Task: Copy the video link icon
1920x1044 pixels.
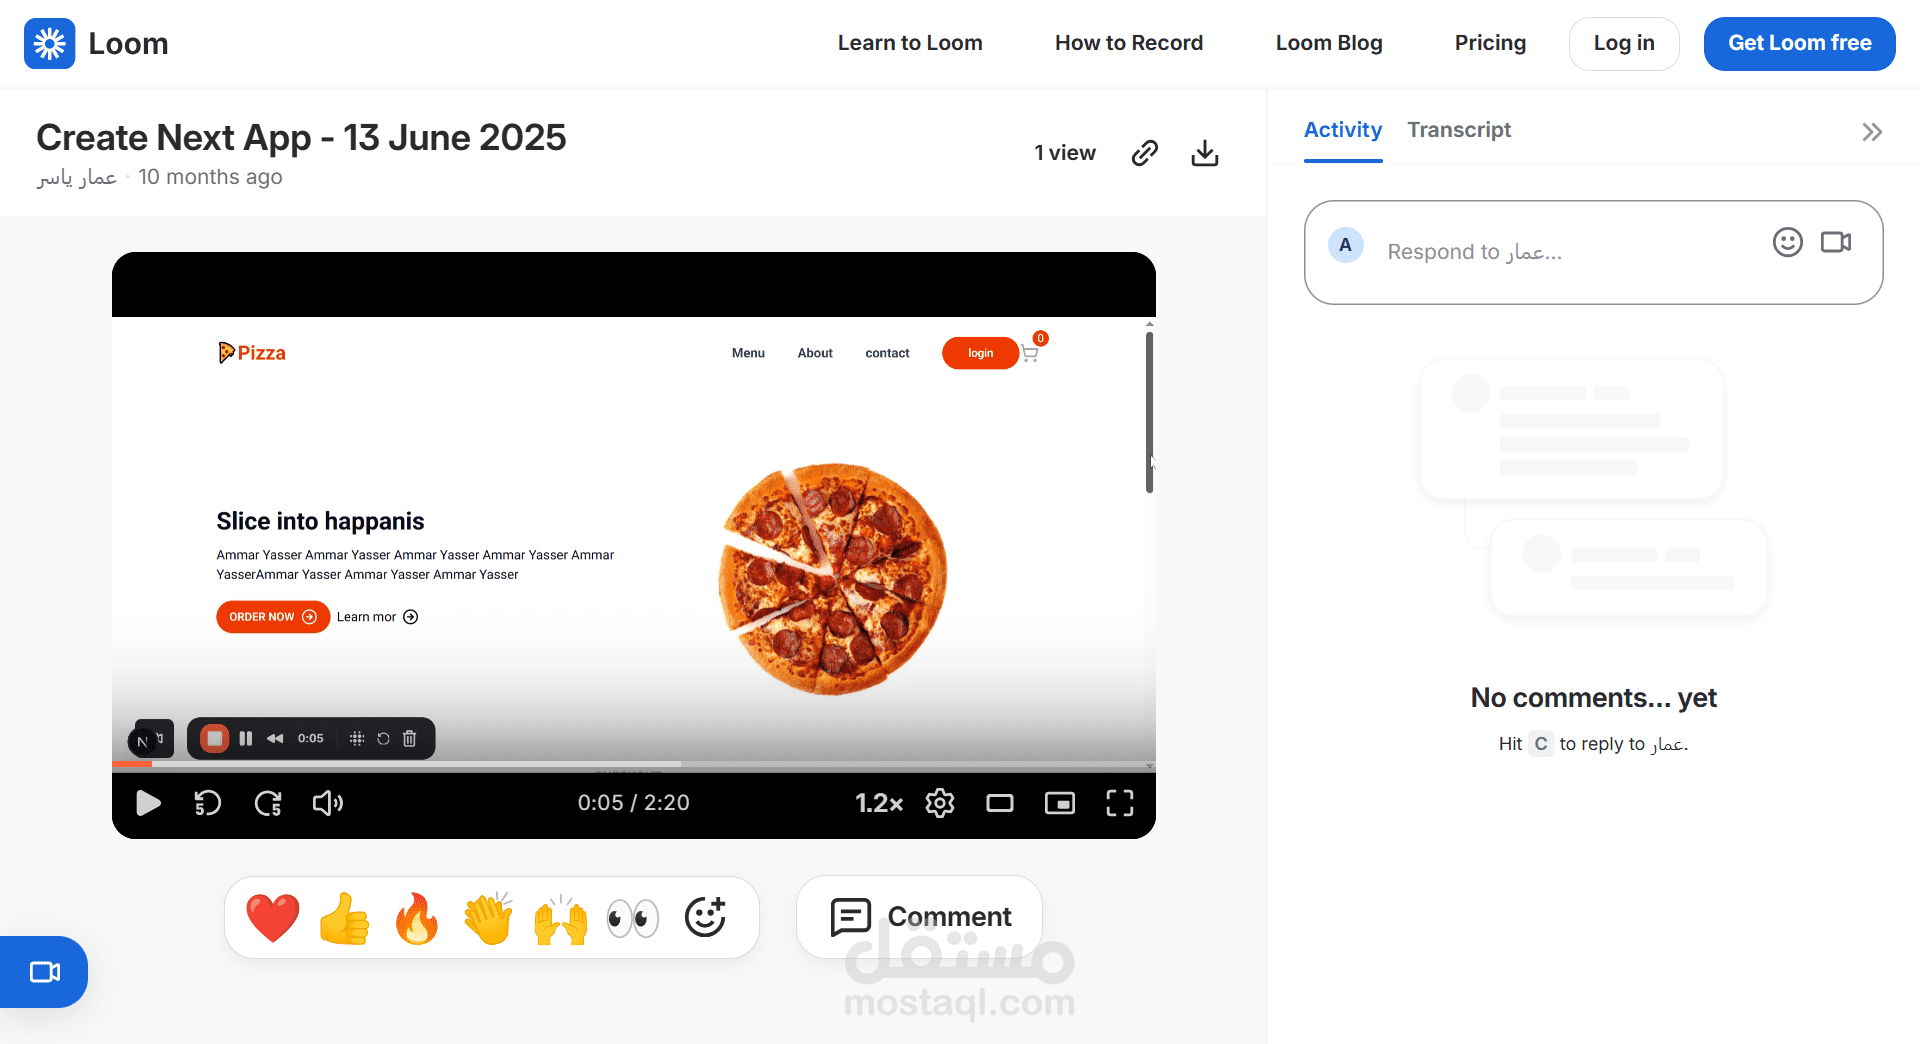Action: pyautogui.click(x=1145, y=153)
